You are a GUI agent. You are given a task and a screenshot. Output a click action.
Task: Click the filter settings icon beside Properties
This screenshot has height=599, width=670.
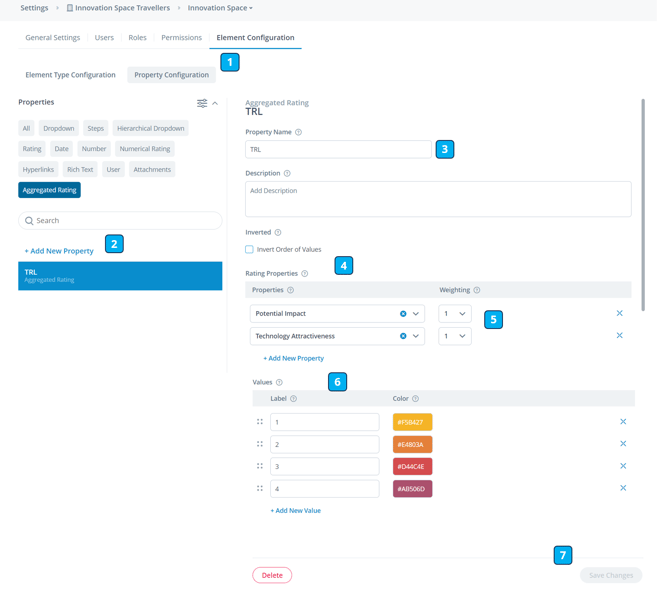[x=202, y=103]
